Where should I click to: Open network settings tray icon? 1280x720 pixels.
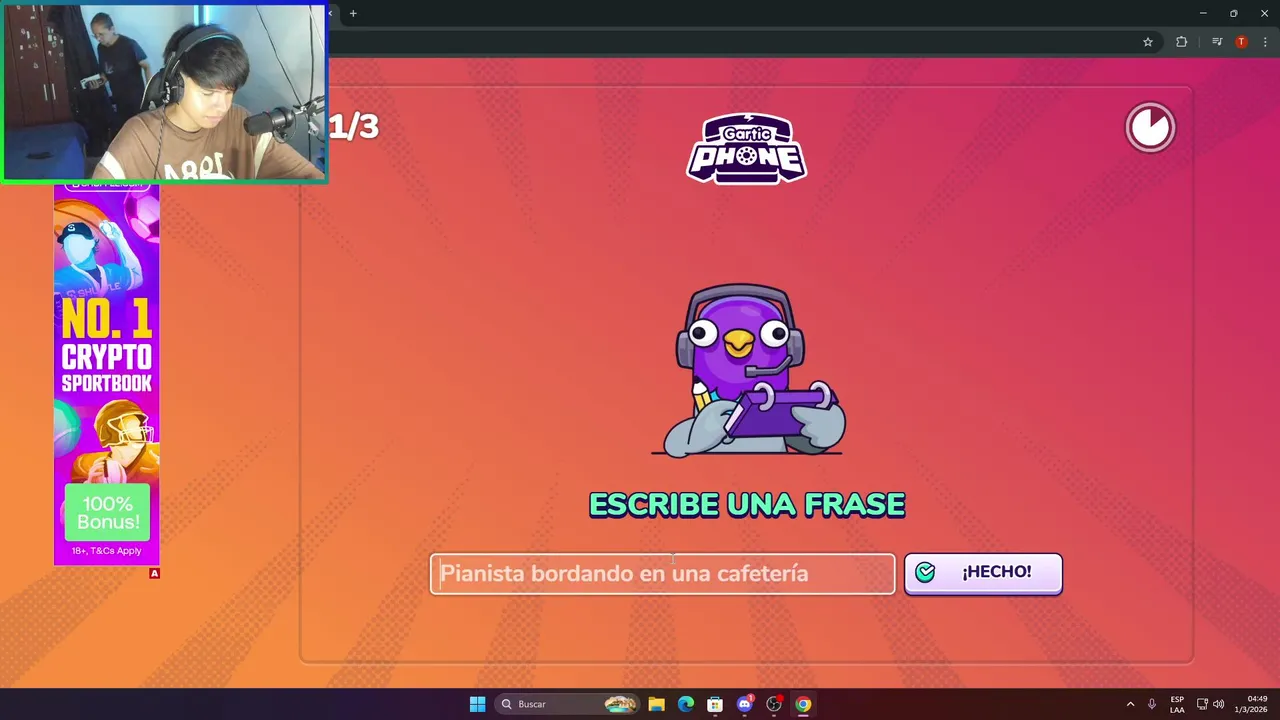point(1202,704)
